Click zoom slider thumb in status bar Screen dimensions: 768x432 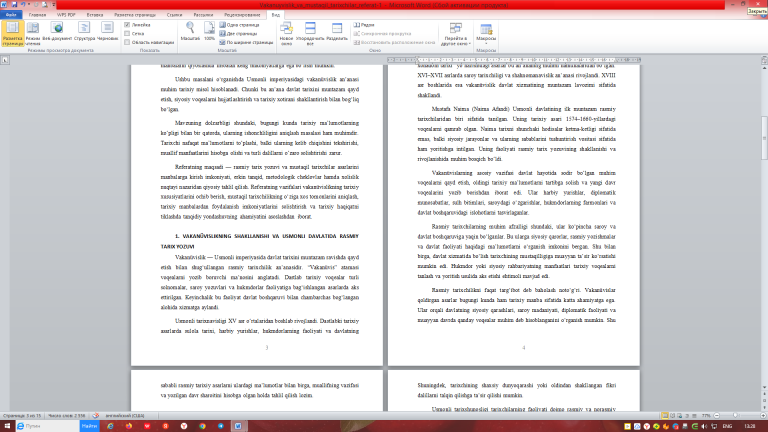point(735,415)
